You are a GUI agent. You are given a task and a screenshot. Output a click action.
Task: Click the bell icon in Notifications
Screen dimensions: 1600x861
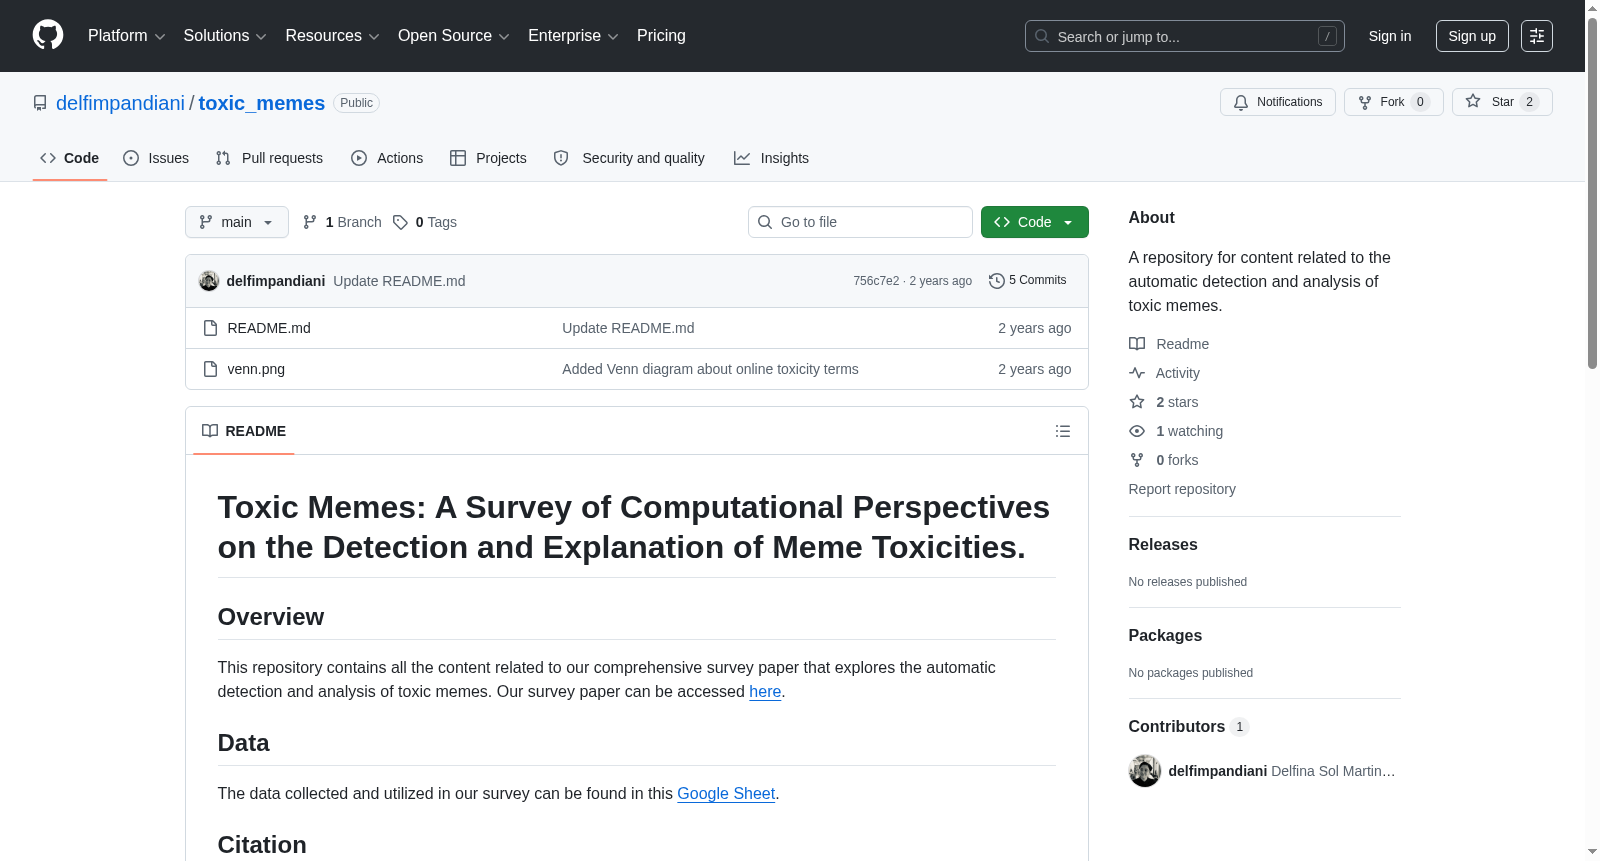click(1241, 102)
